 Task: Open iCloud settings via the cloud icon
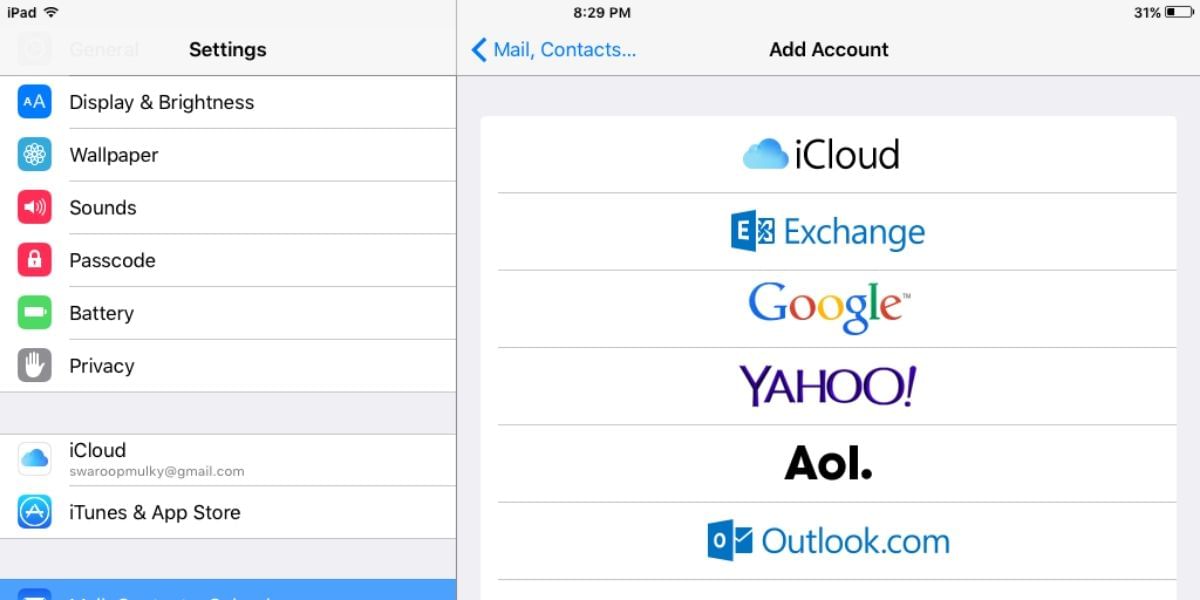coord(35,457)
